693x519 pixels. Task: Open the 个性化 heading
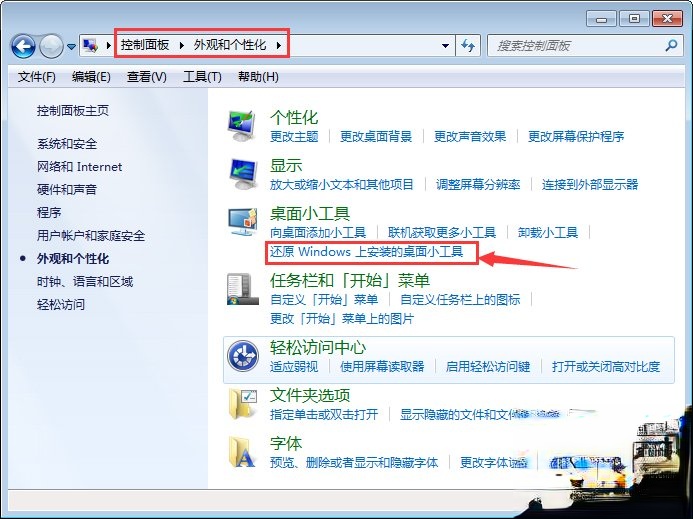(294, 118)
